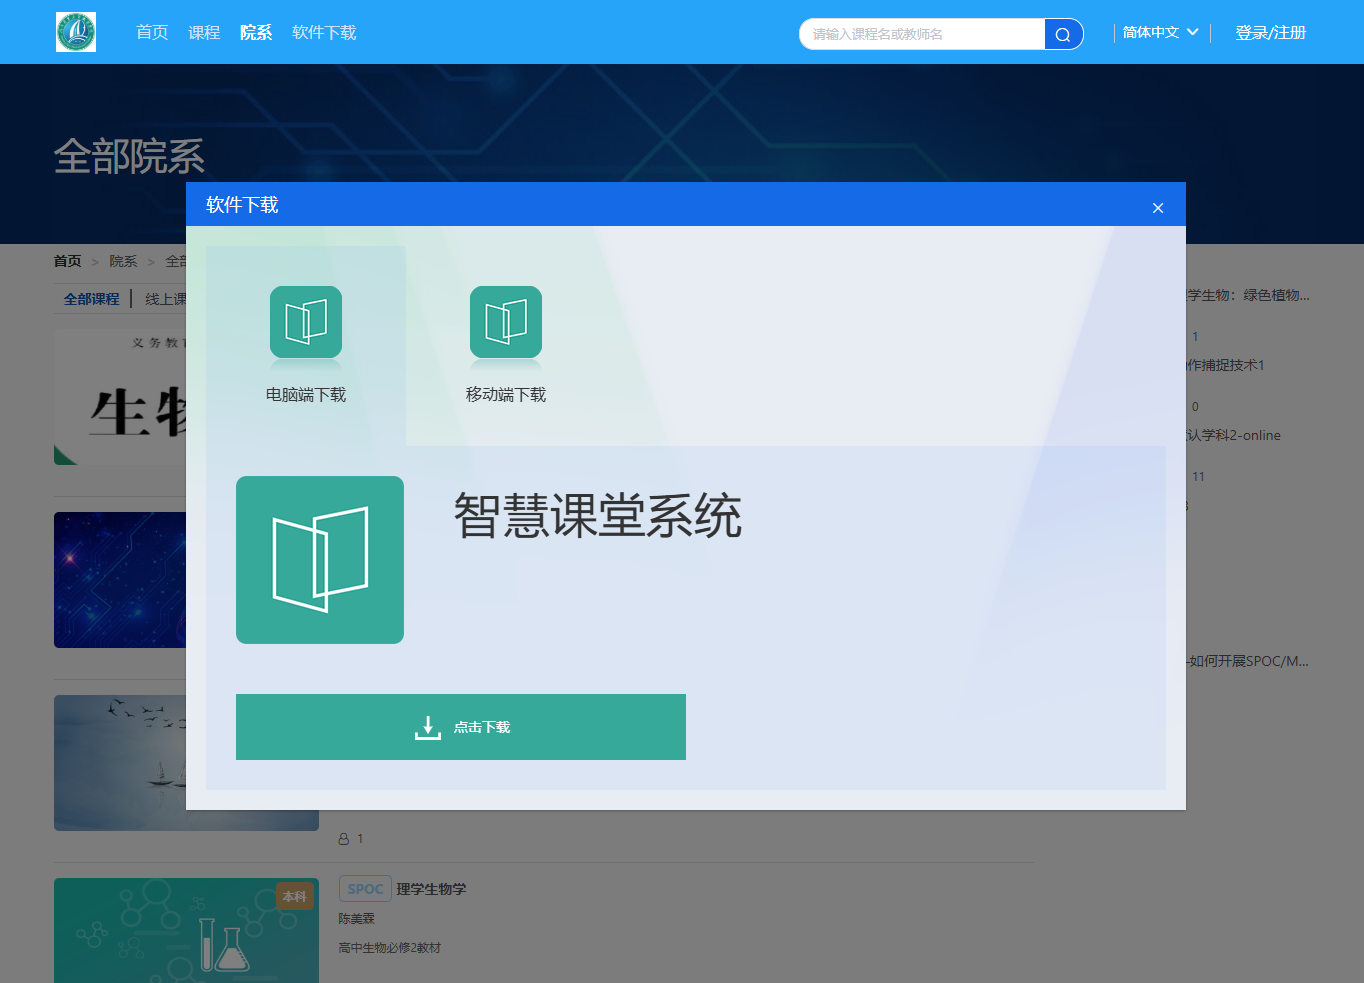
Task: Open the sailing boat course thumbnail
Action: (120, 762)
